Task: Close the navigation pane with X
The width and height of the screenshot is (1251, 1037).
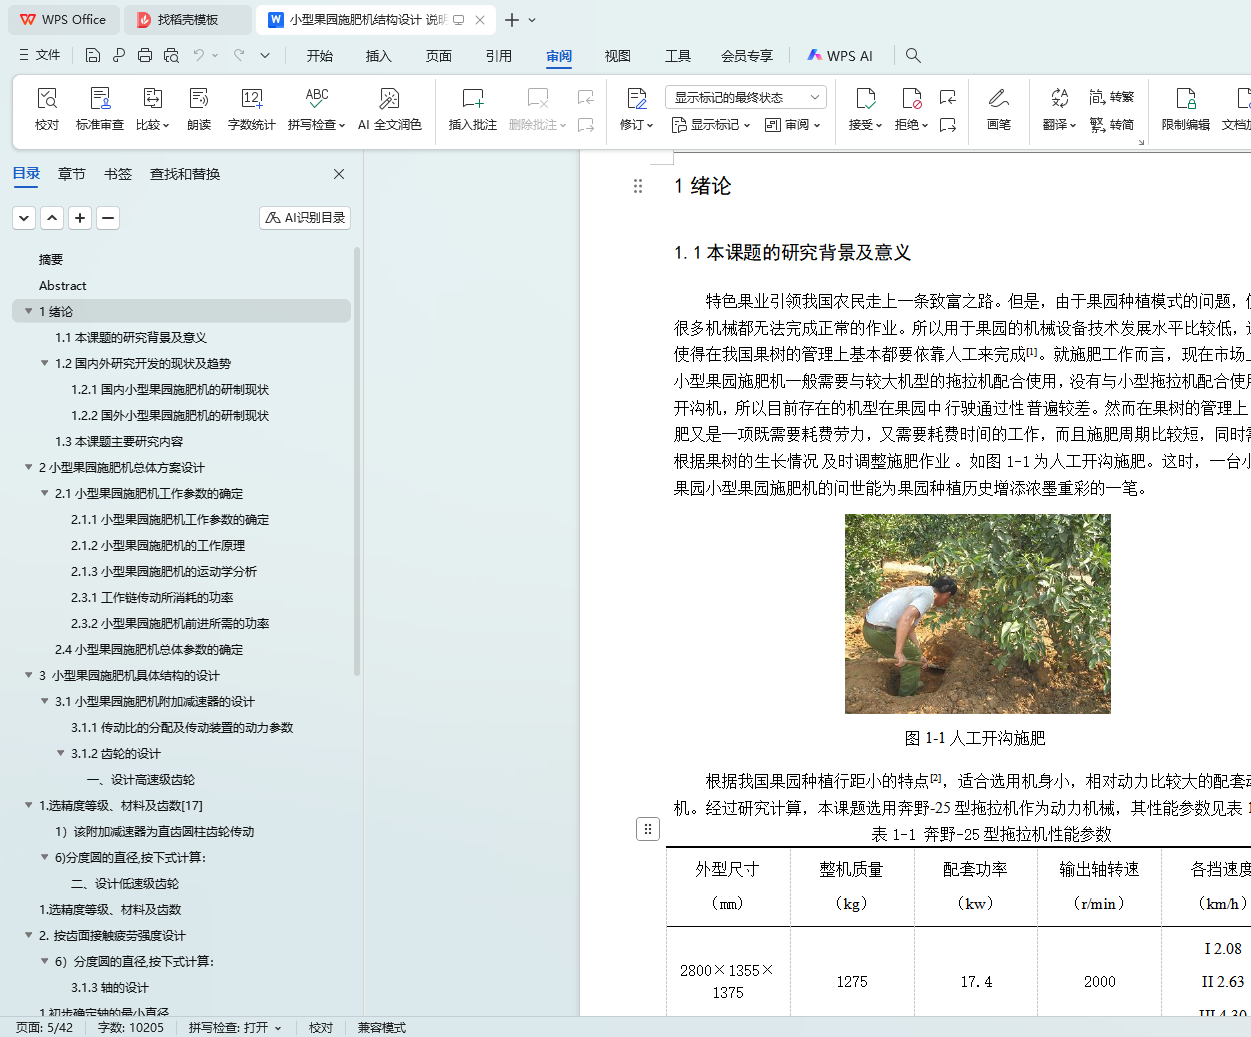Action: click(339, 174)
